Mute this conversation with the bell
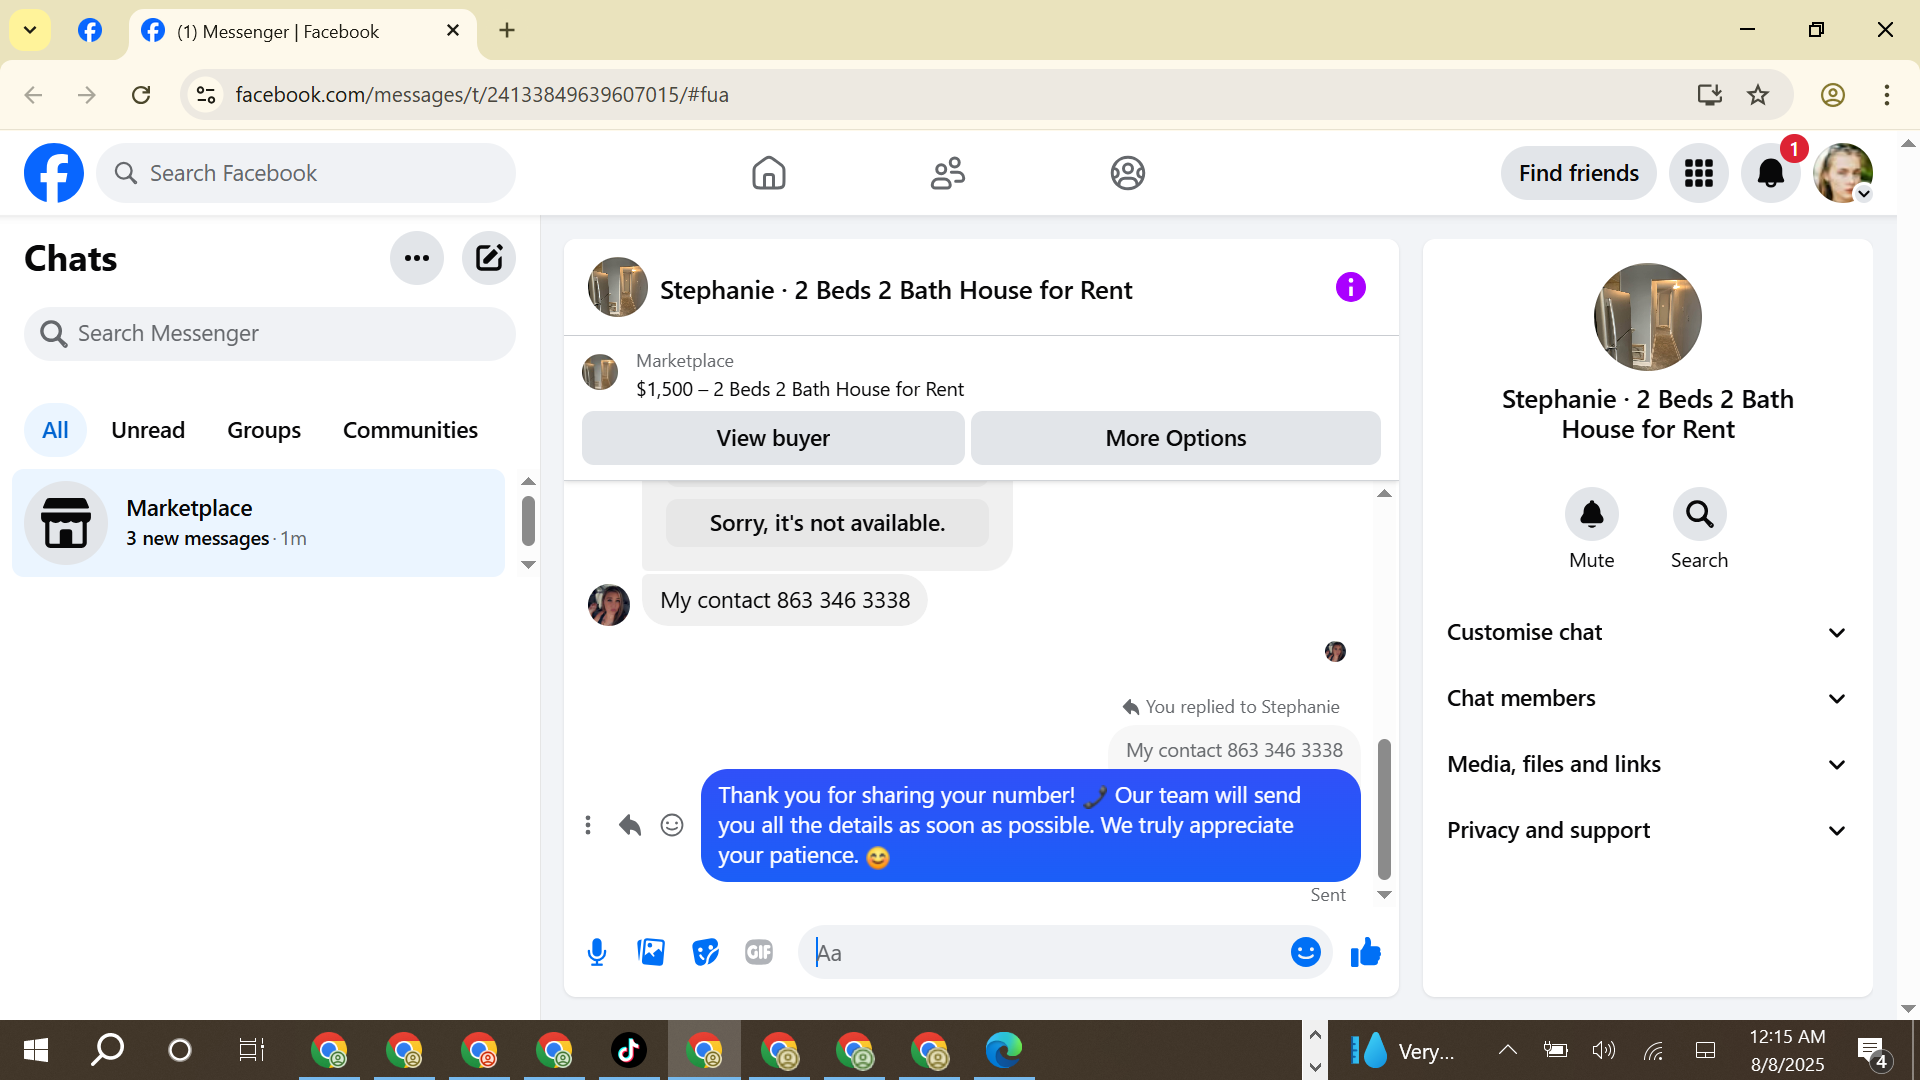 pos(1591,514)
